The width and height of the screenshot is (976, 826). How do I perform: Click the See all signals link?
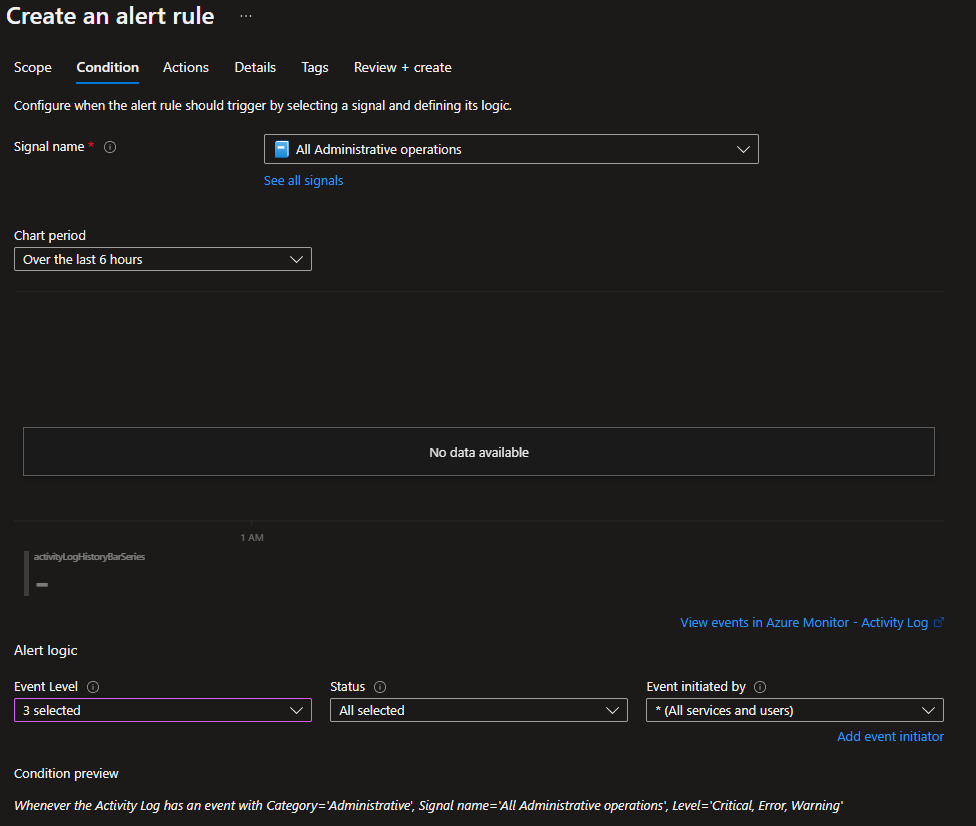click(x=303, y=181)
